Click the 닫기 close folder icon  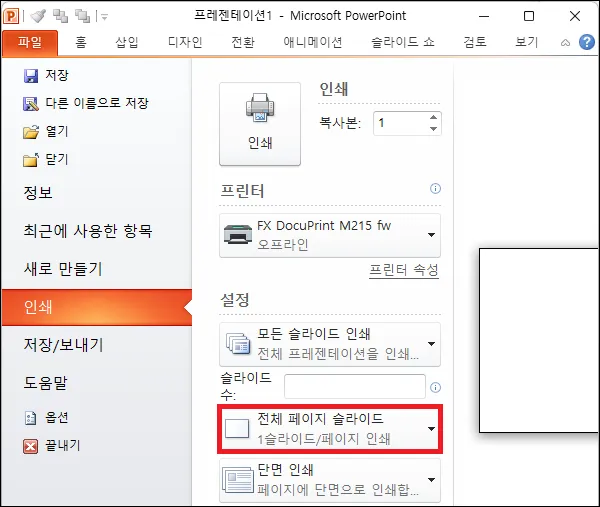(x=31, y=160)
